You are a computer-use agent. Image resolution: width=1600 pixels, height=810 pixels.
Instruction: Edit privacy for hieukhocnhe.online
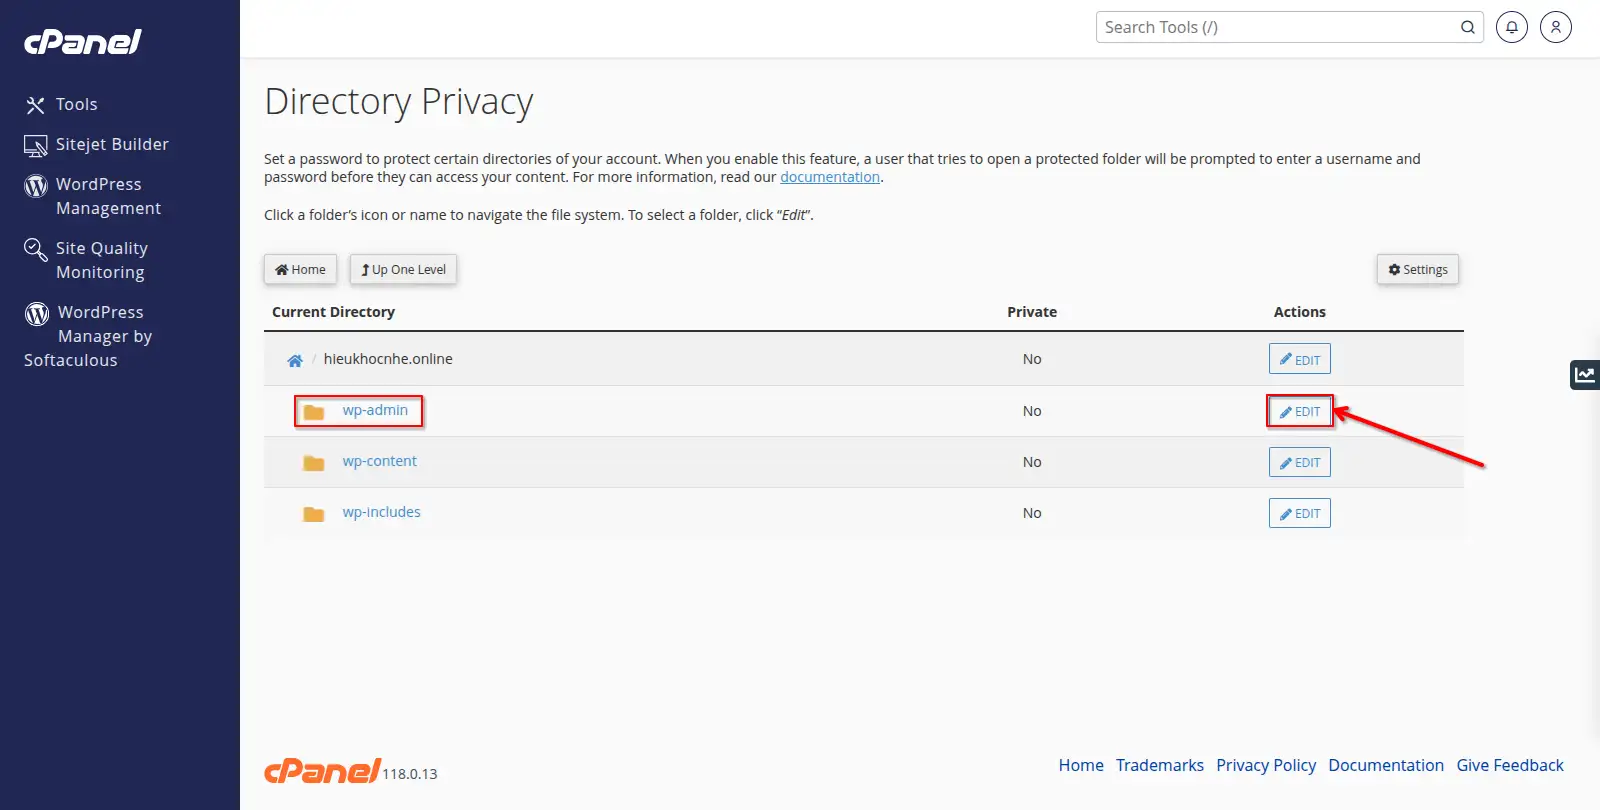[1300, 359]
